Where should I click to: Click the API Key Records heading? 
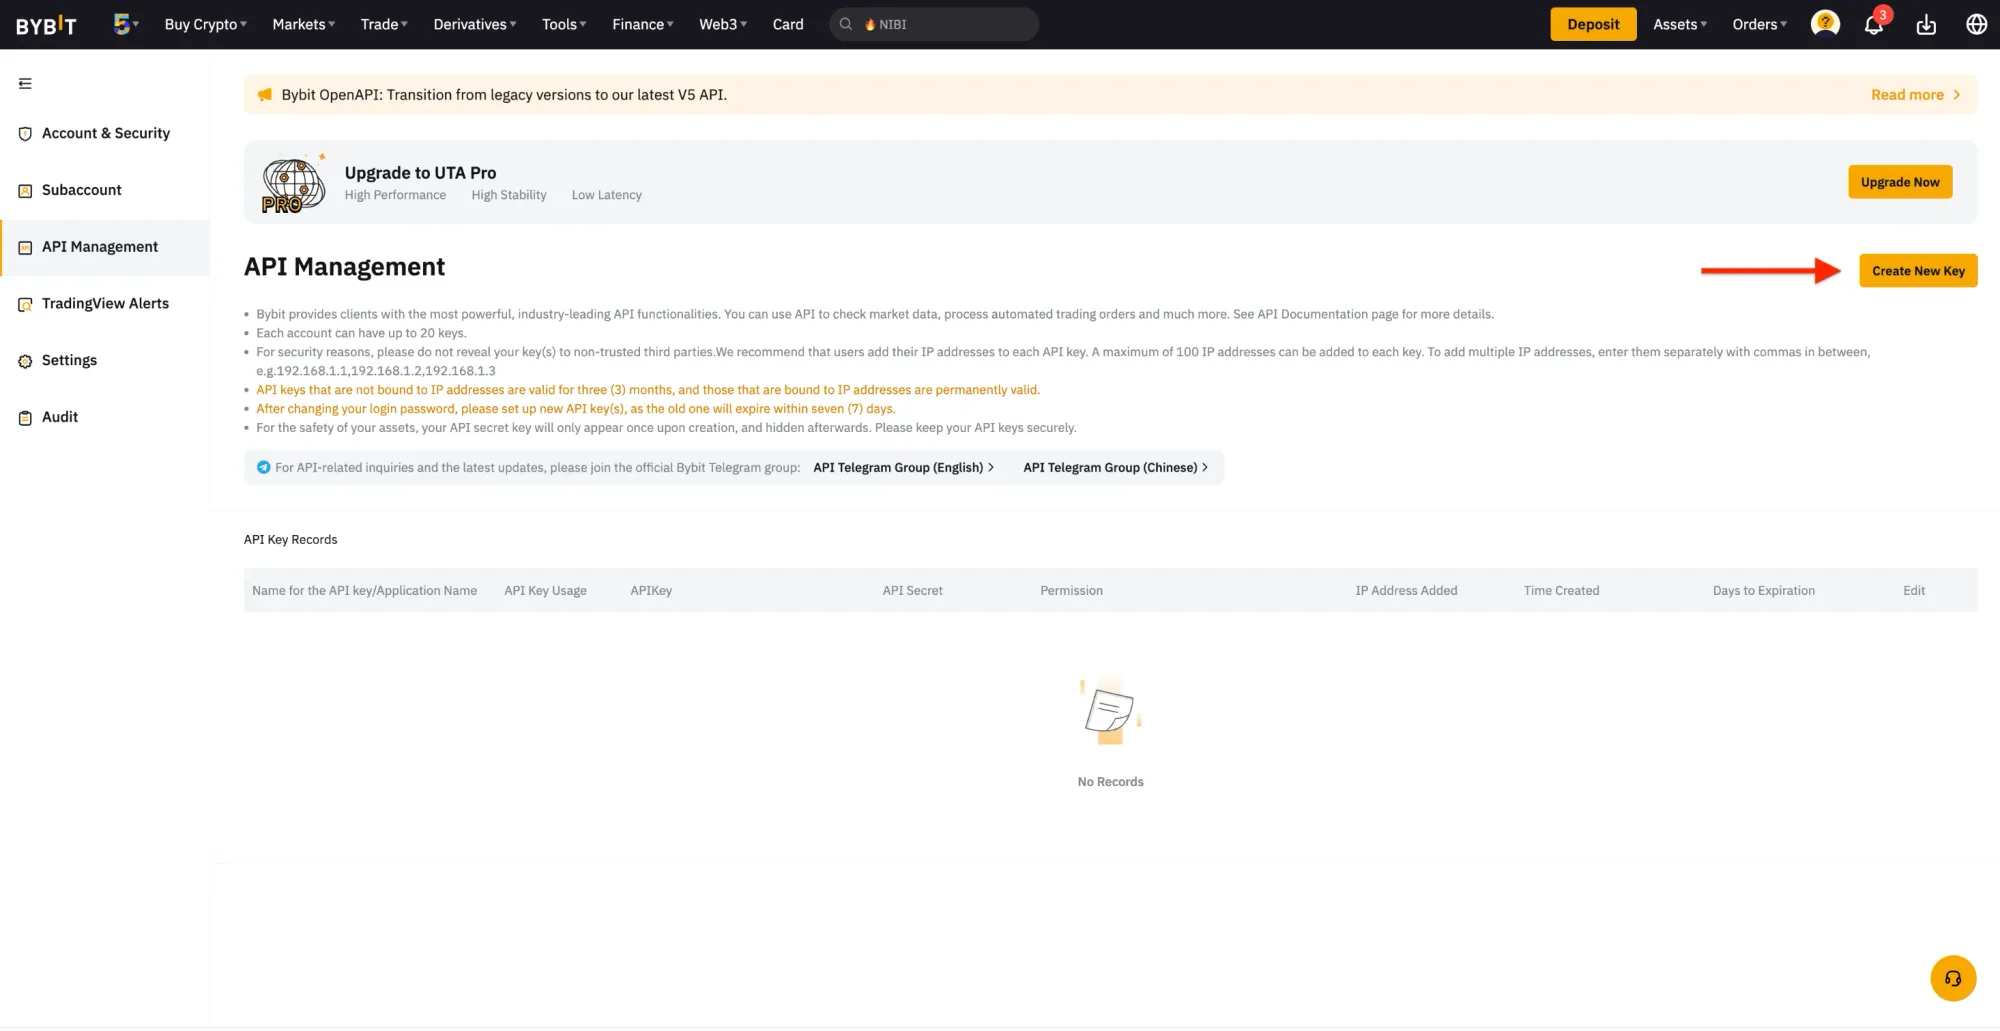(x=290, y=540)
